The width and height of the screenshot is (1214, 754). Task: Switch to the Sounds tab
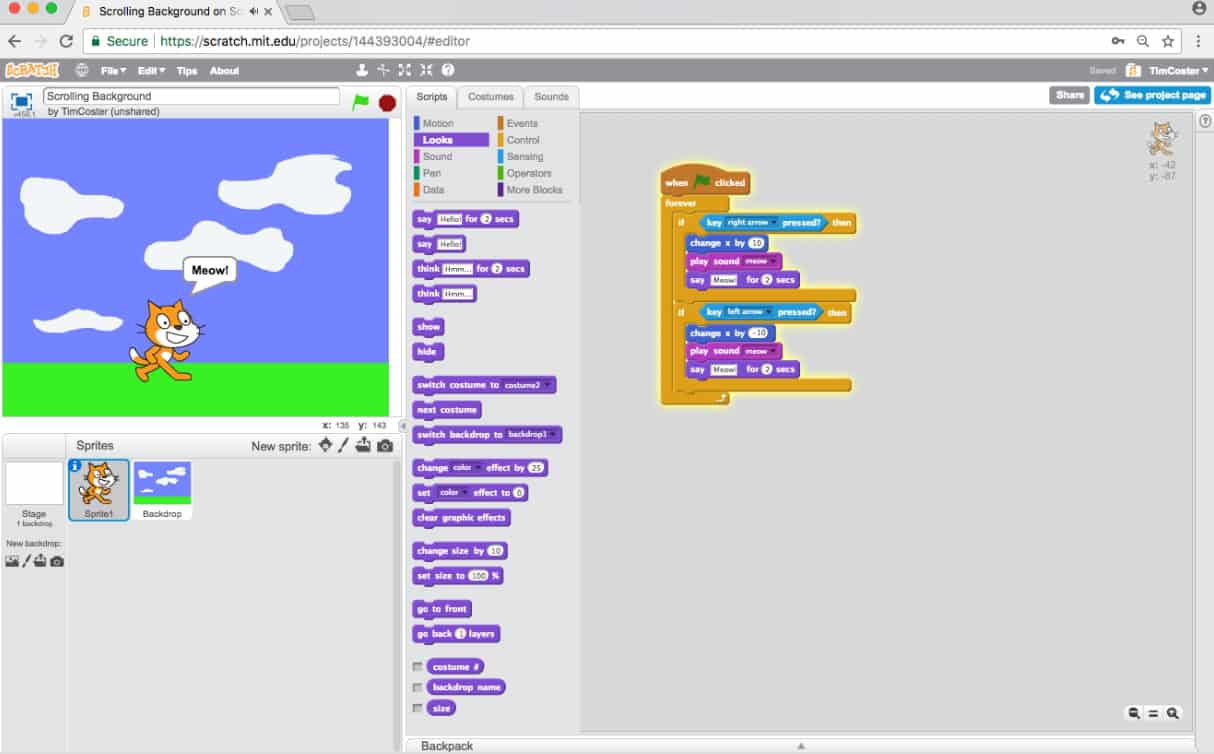[x=551, y=97]
